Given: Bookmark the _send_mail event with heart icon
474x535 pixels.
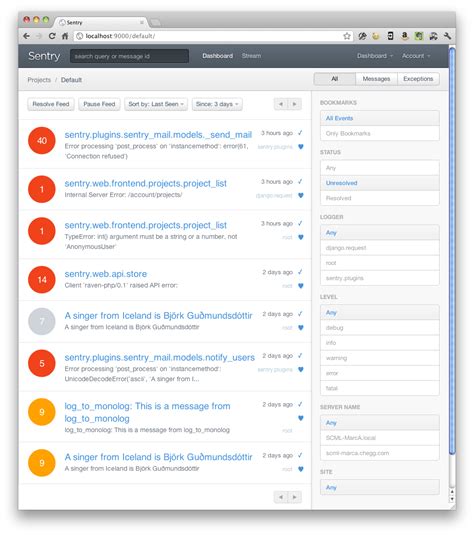Looking at the screenshot, I should click(301, 147).
